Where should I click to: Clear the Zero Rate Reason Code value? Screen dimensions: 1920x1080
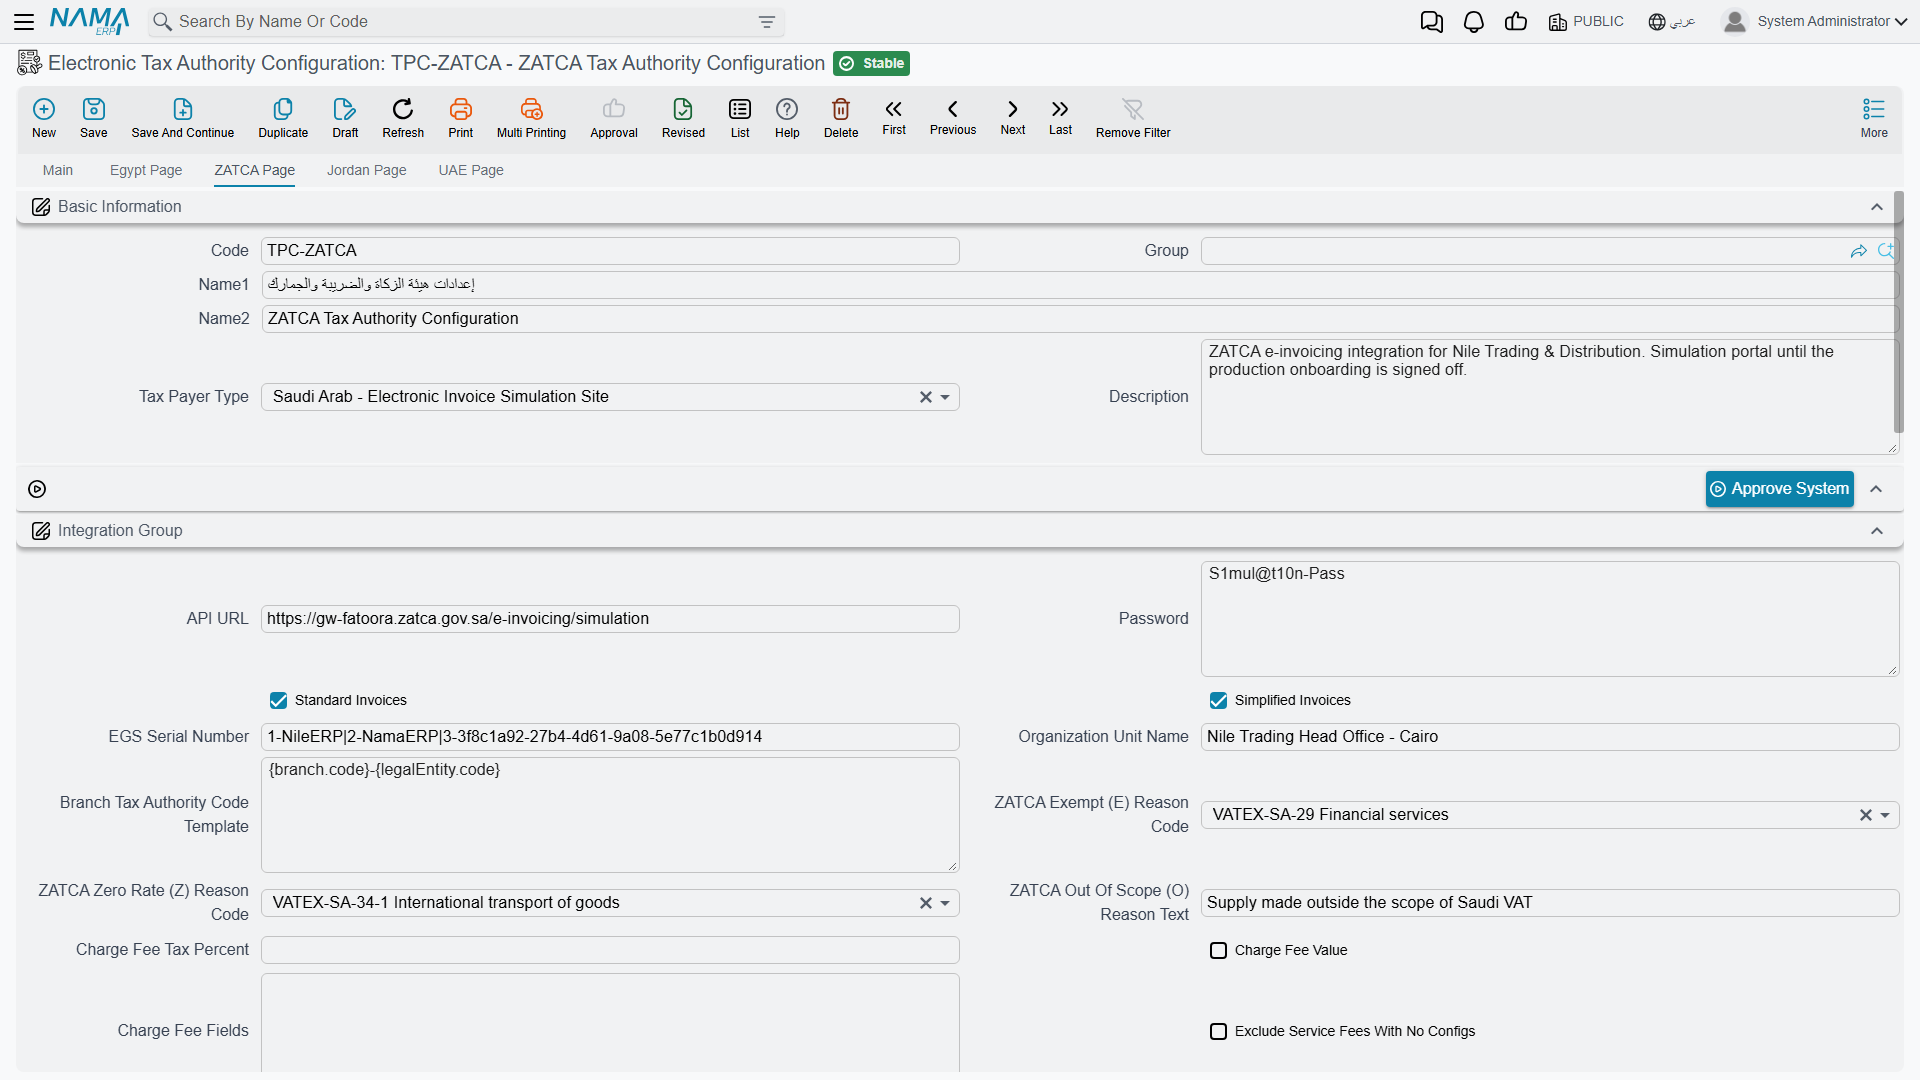click(926, 903)
